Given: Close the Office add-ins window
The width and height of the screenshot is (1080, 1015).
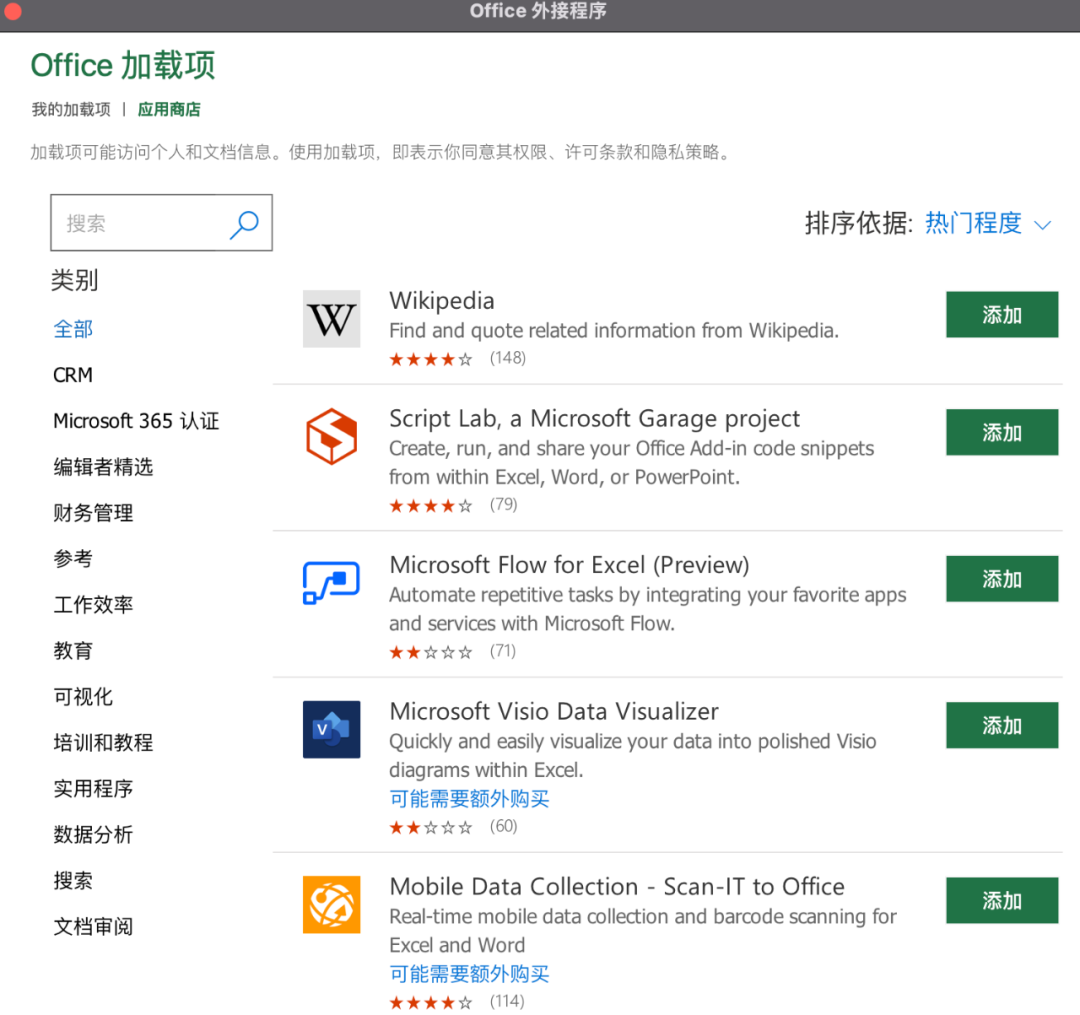Looking at the screenshot, I should click(12, 11).
